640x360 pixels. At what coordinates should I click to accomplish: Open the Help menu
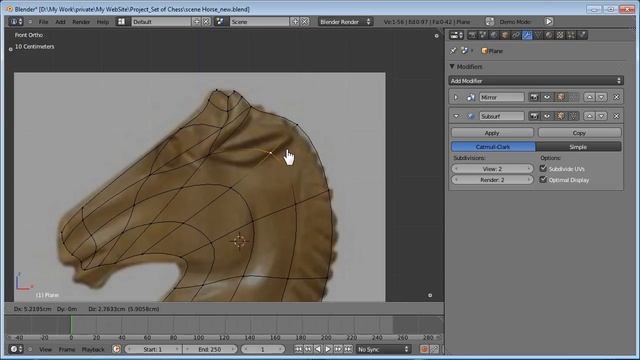point(103,22)
